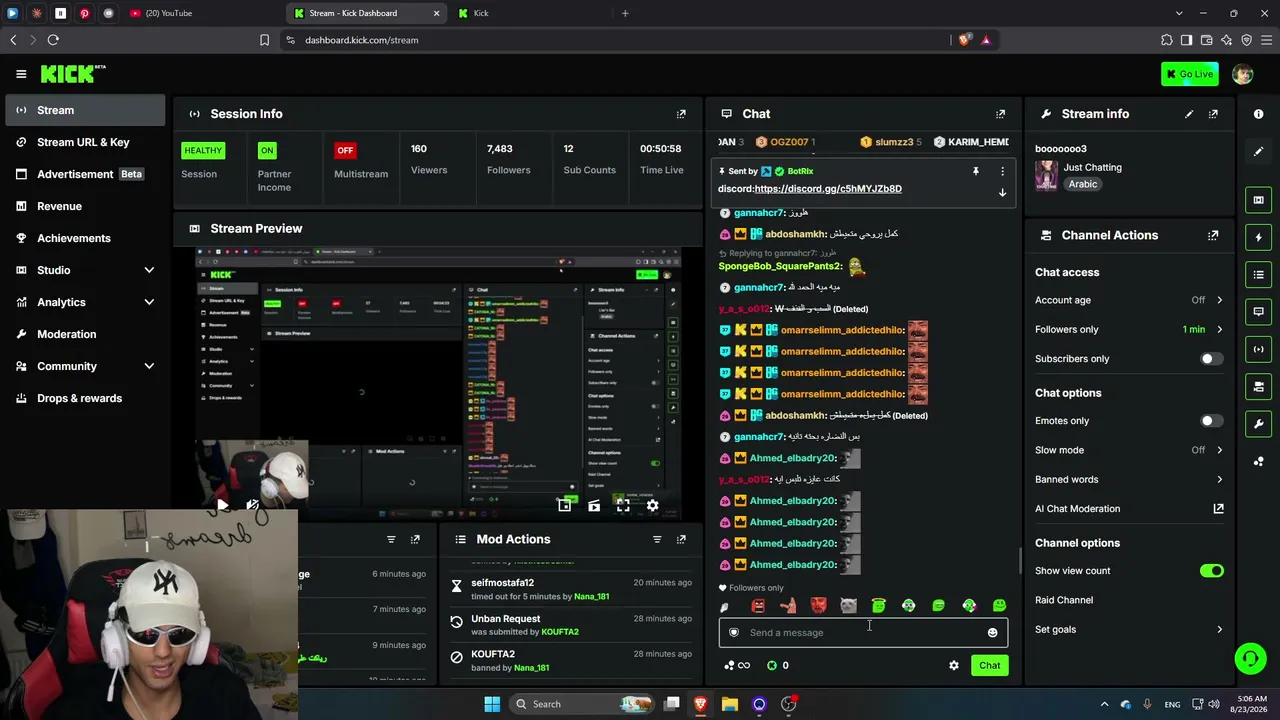Toggle the chat bubble widget in right rail

click(x=1258, y=312)
